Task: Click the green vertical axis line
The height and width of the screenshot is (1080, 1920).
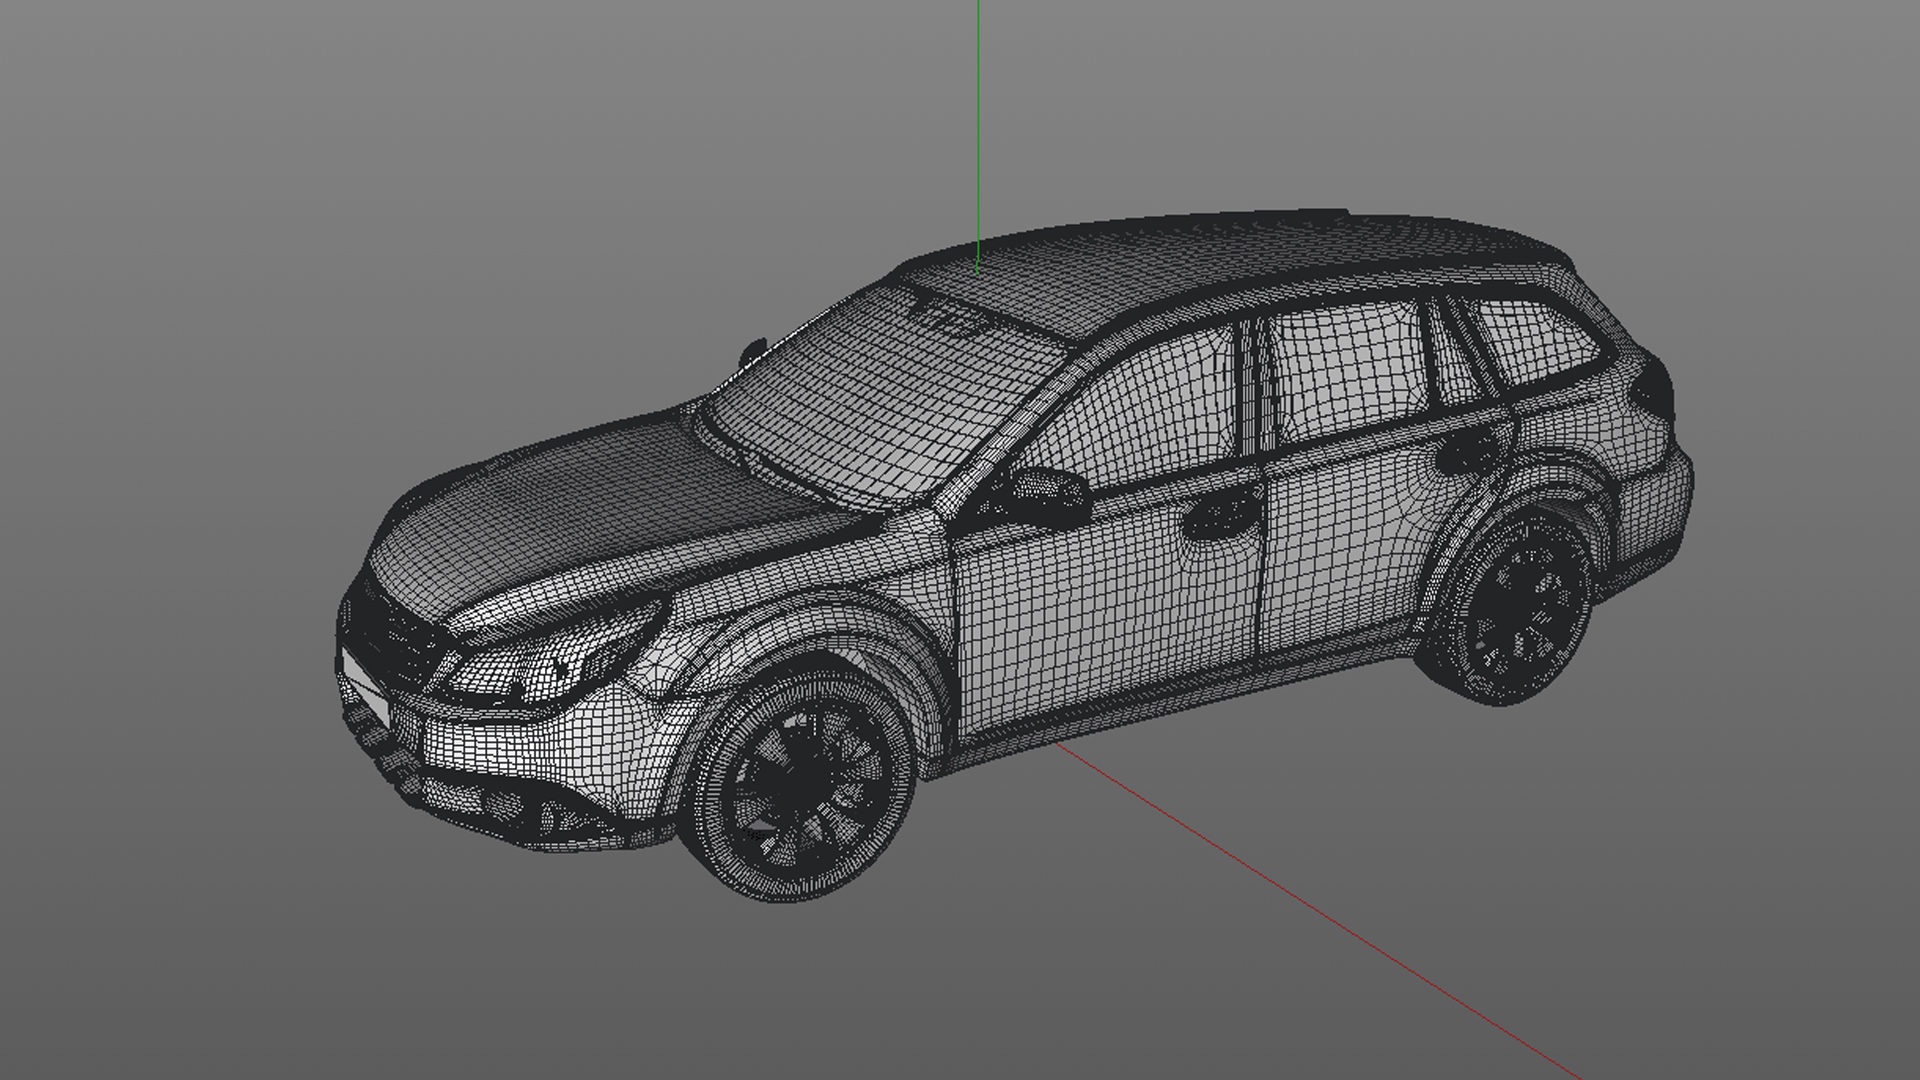Action: pos(977,120)
